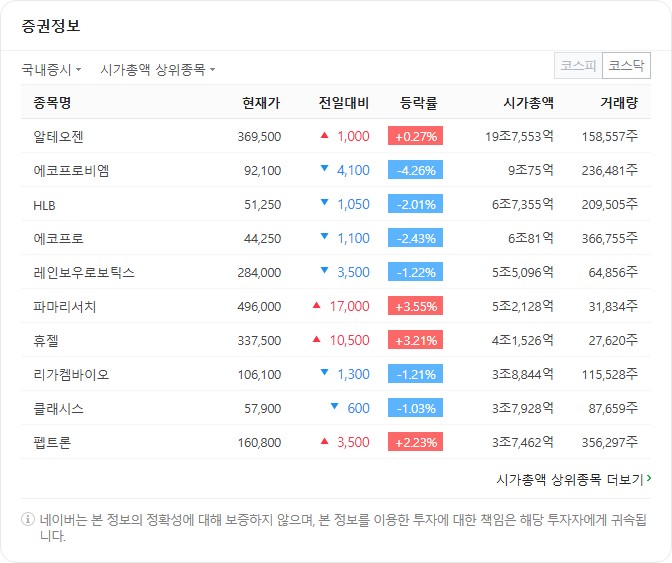Click the info icon beside the disclaimer text
Screen dimensions: 672x563
tap(27, 519)
